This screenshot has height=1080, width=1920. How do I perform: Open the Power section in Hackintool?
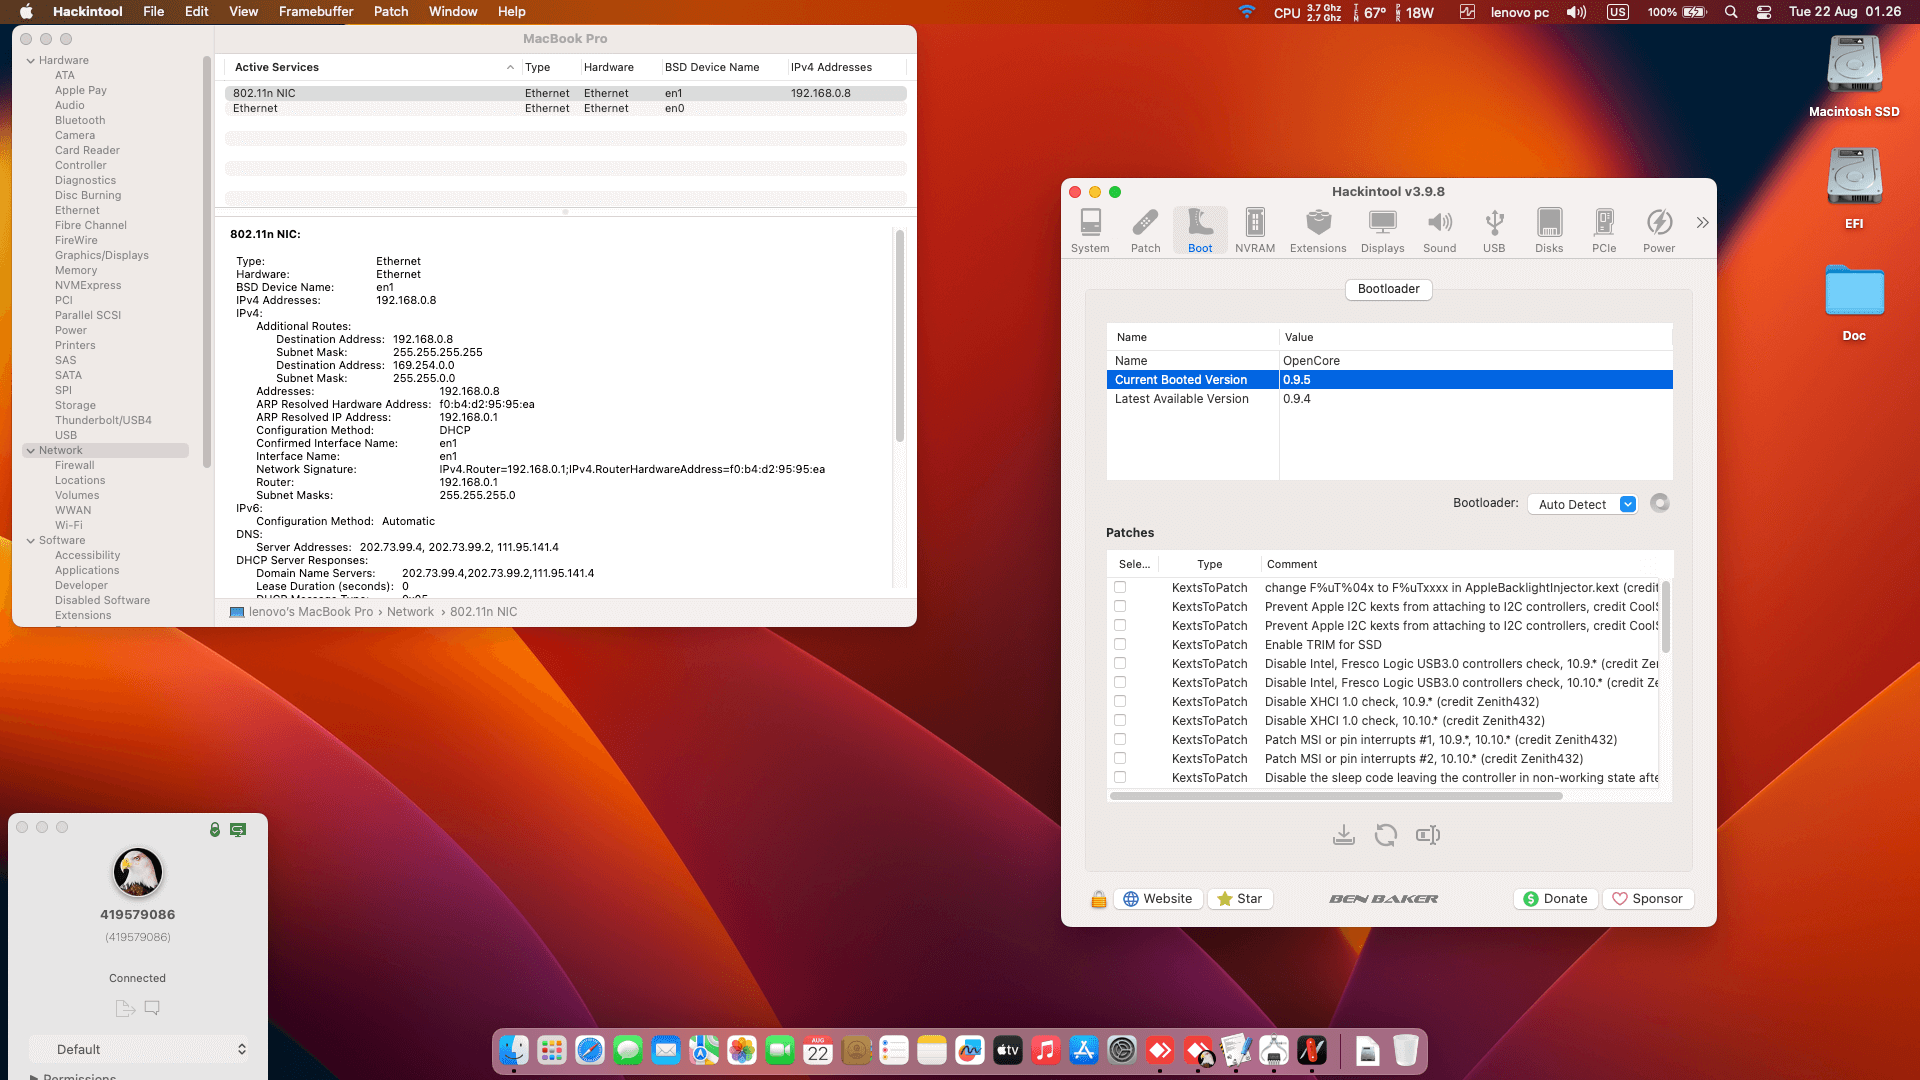[x=1659, y=231]
